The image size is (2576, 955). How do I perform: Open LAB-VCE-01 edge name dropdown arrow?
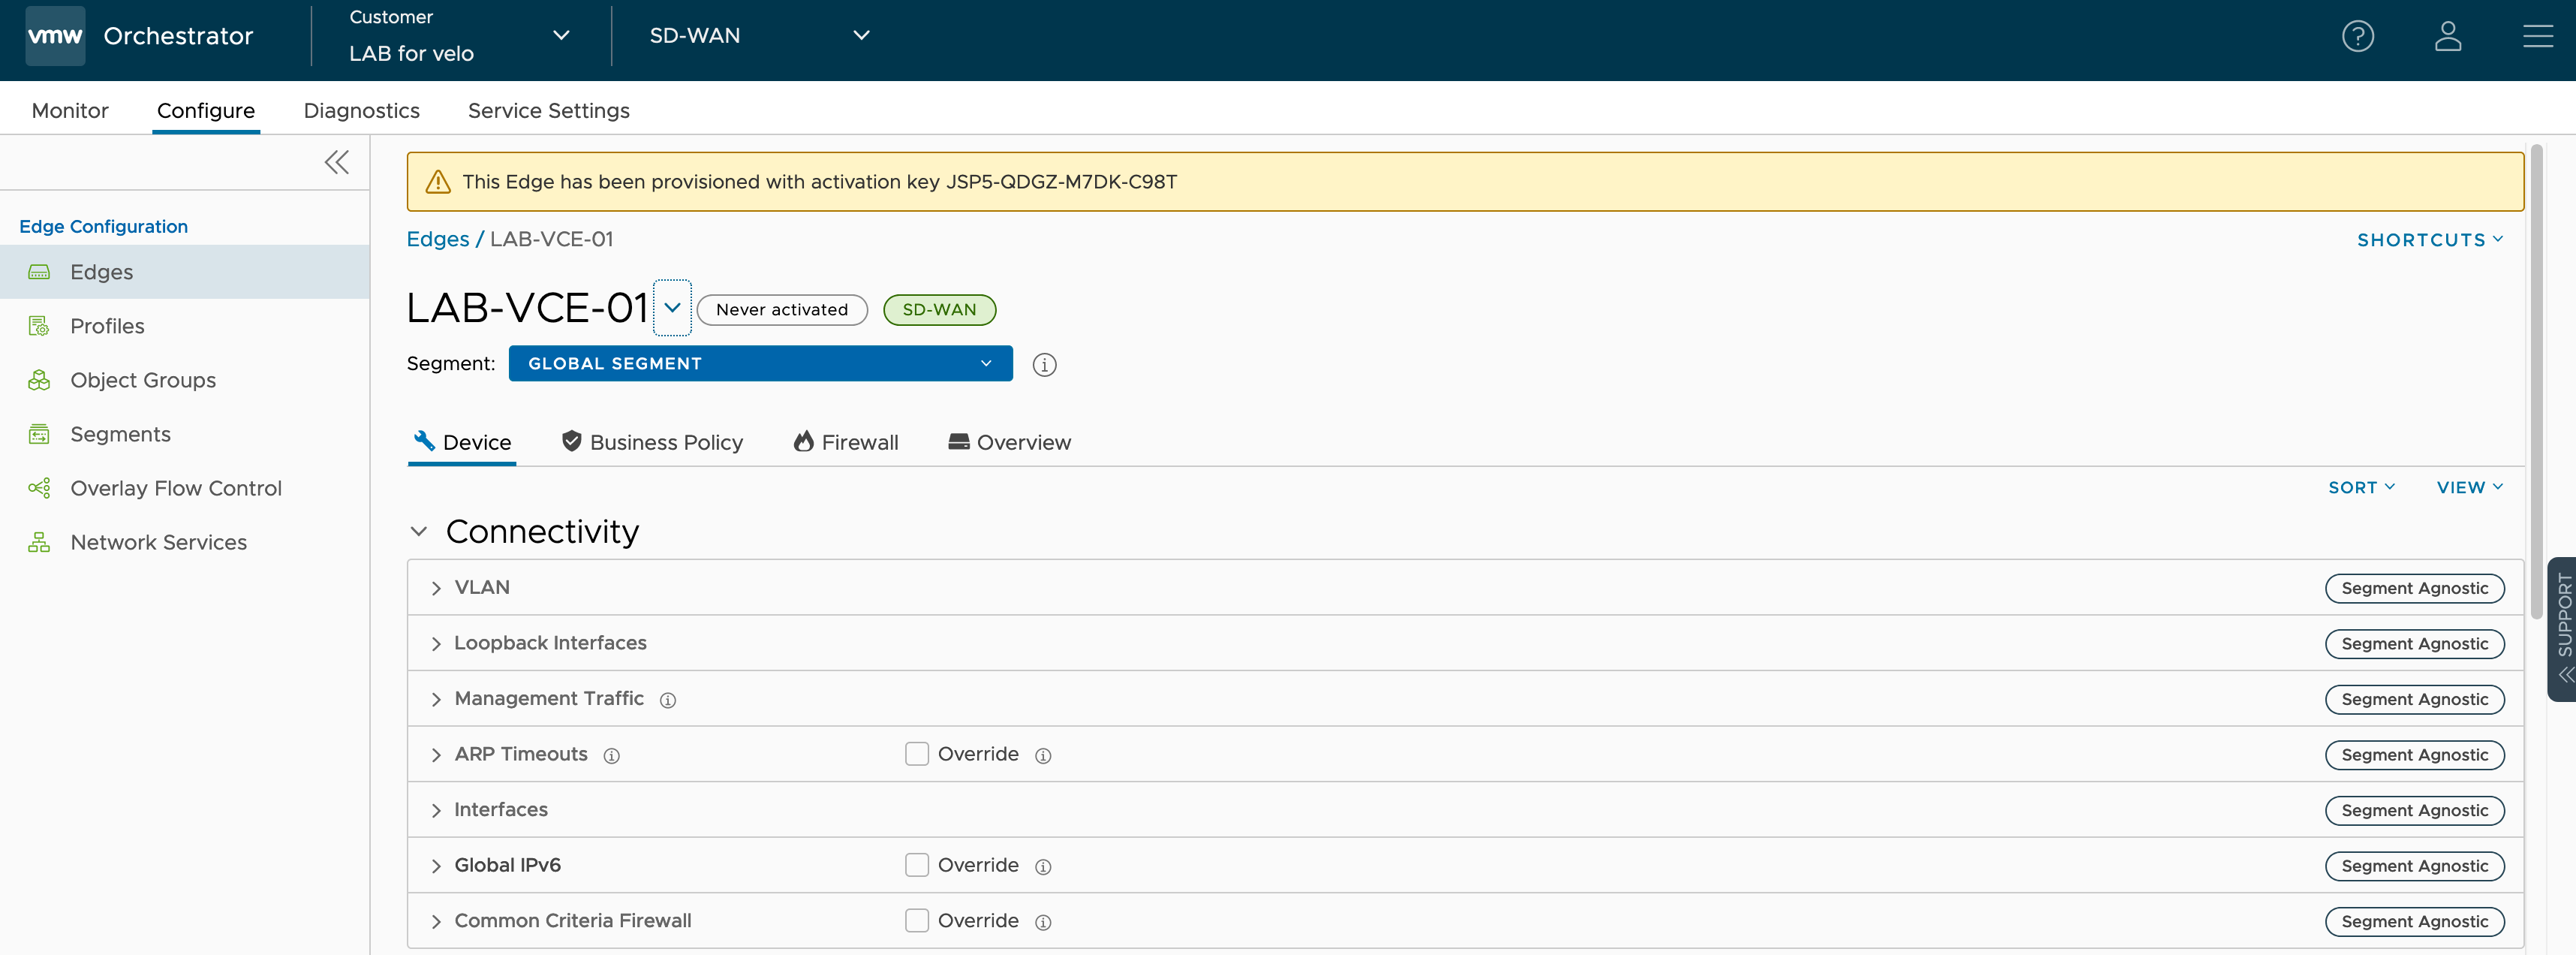coord(672,308)
